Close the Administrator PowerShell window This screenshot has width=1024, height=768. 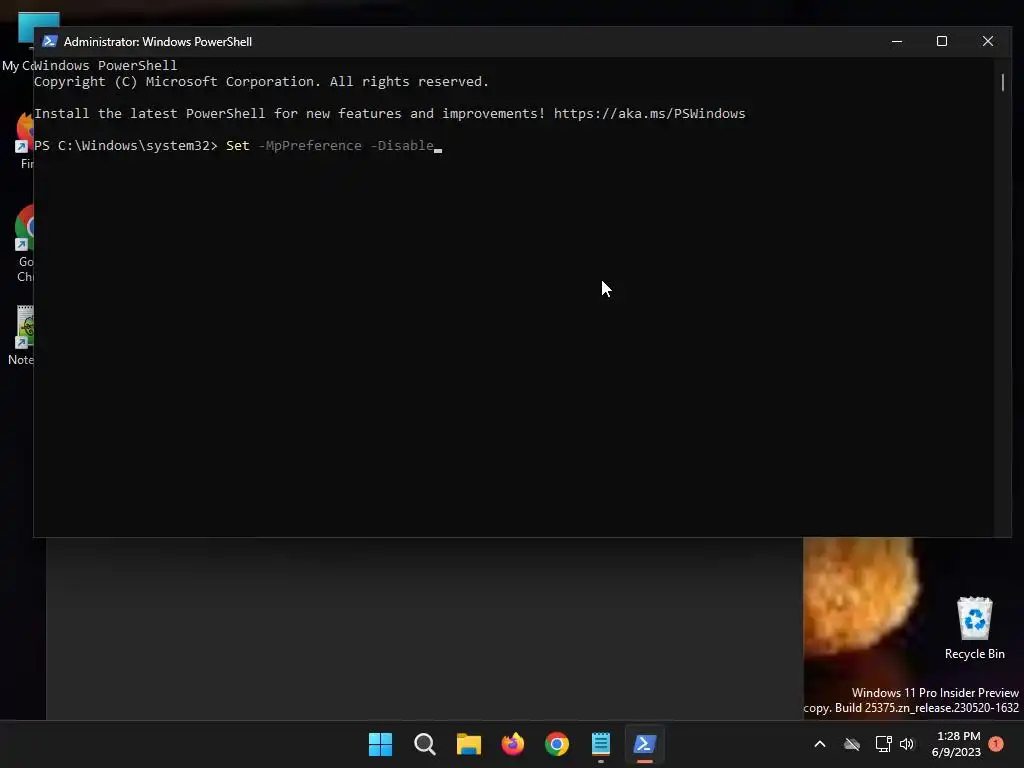click(988, 41)
